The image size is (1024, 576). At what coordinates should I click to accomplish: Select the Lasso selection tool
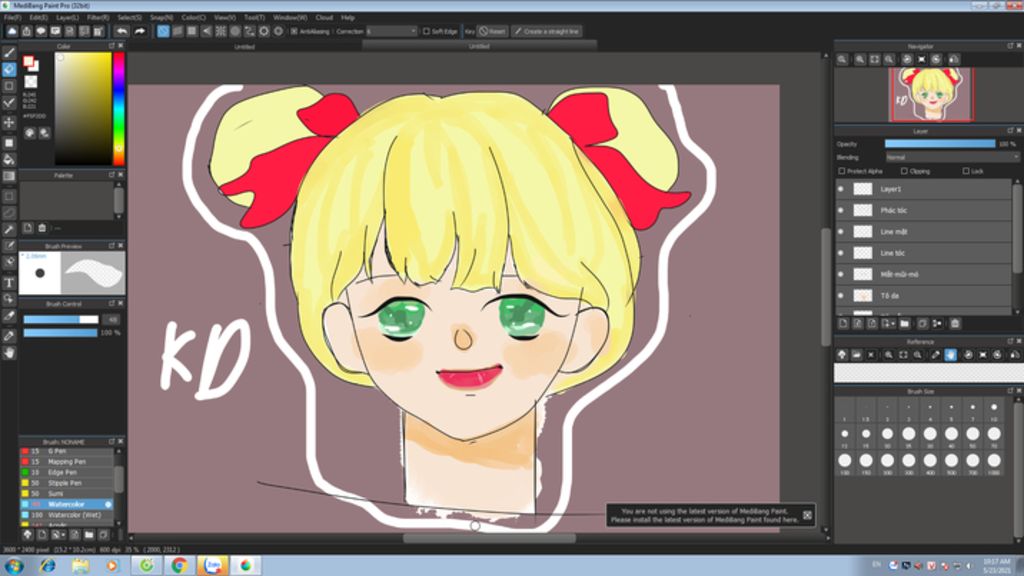[9, 213]
